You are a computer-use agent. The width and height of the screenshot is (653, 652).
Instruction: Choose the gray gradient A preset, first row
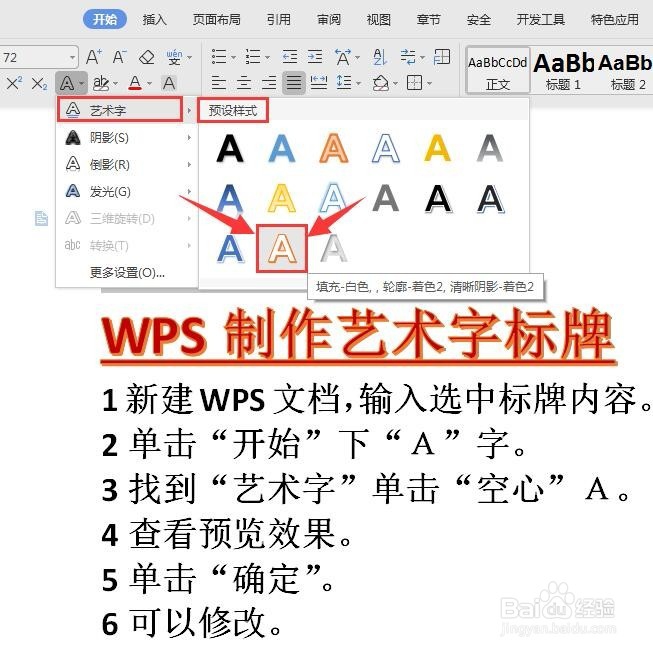(x=490, y=148)
